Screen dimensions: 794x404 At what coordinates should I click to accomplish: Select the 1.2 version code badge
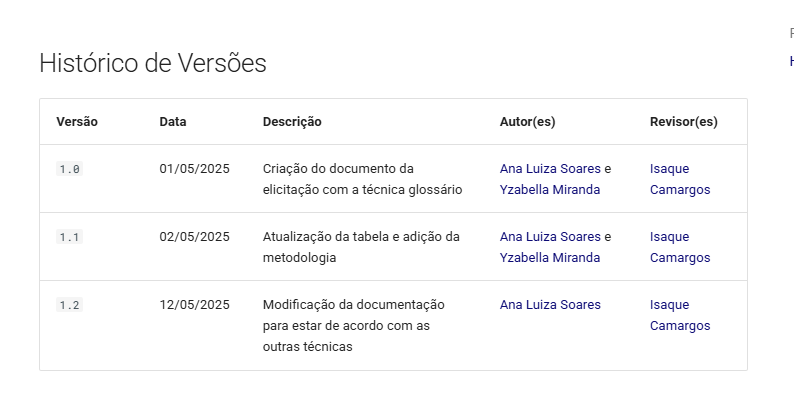(x=69, y=305)
